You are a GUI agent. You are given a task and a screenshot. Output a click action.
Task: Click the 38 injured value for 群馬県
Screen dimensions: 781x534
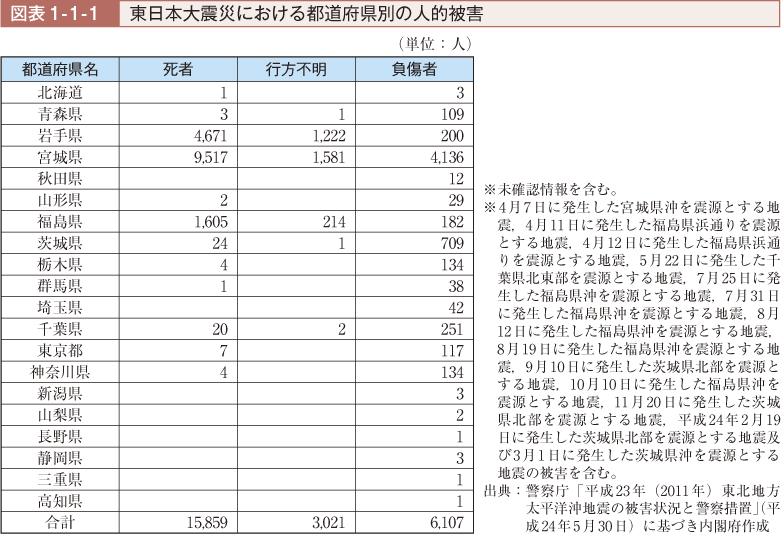pyautogui.click(x=456, y=286)
